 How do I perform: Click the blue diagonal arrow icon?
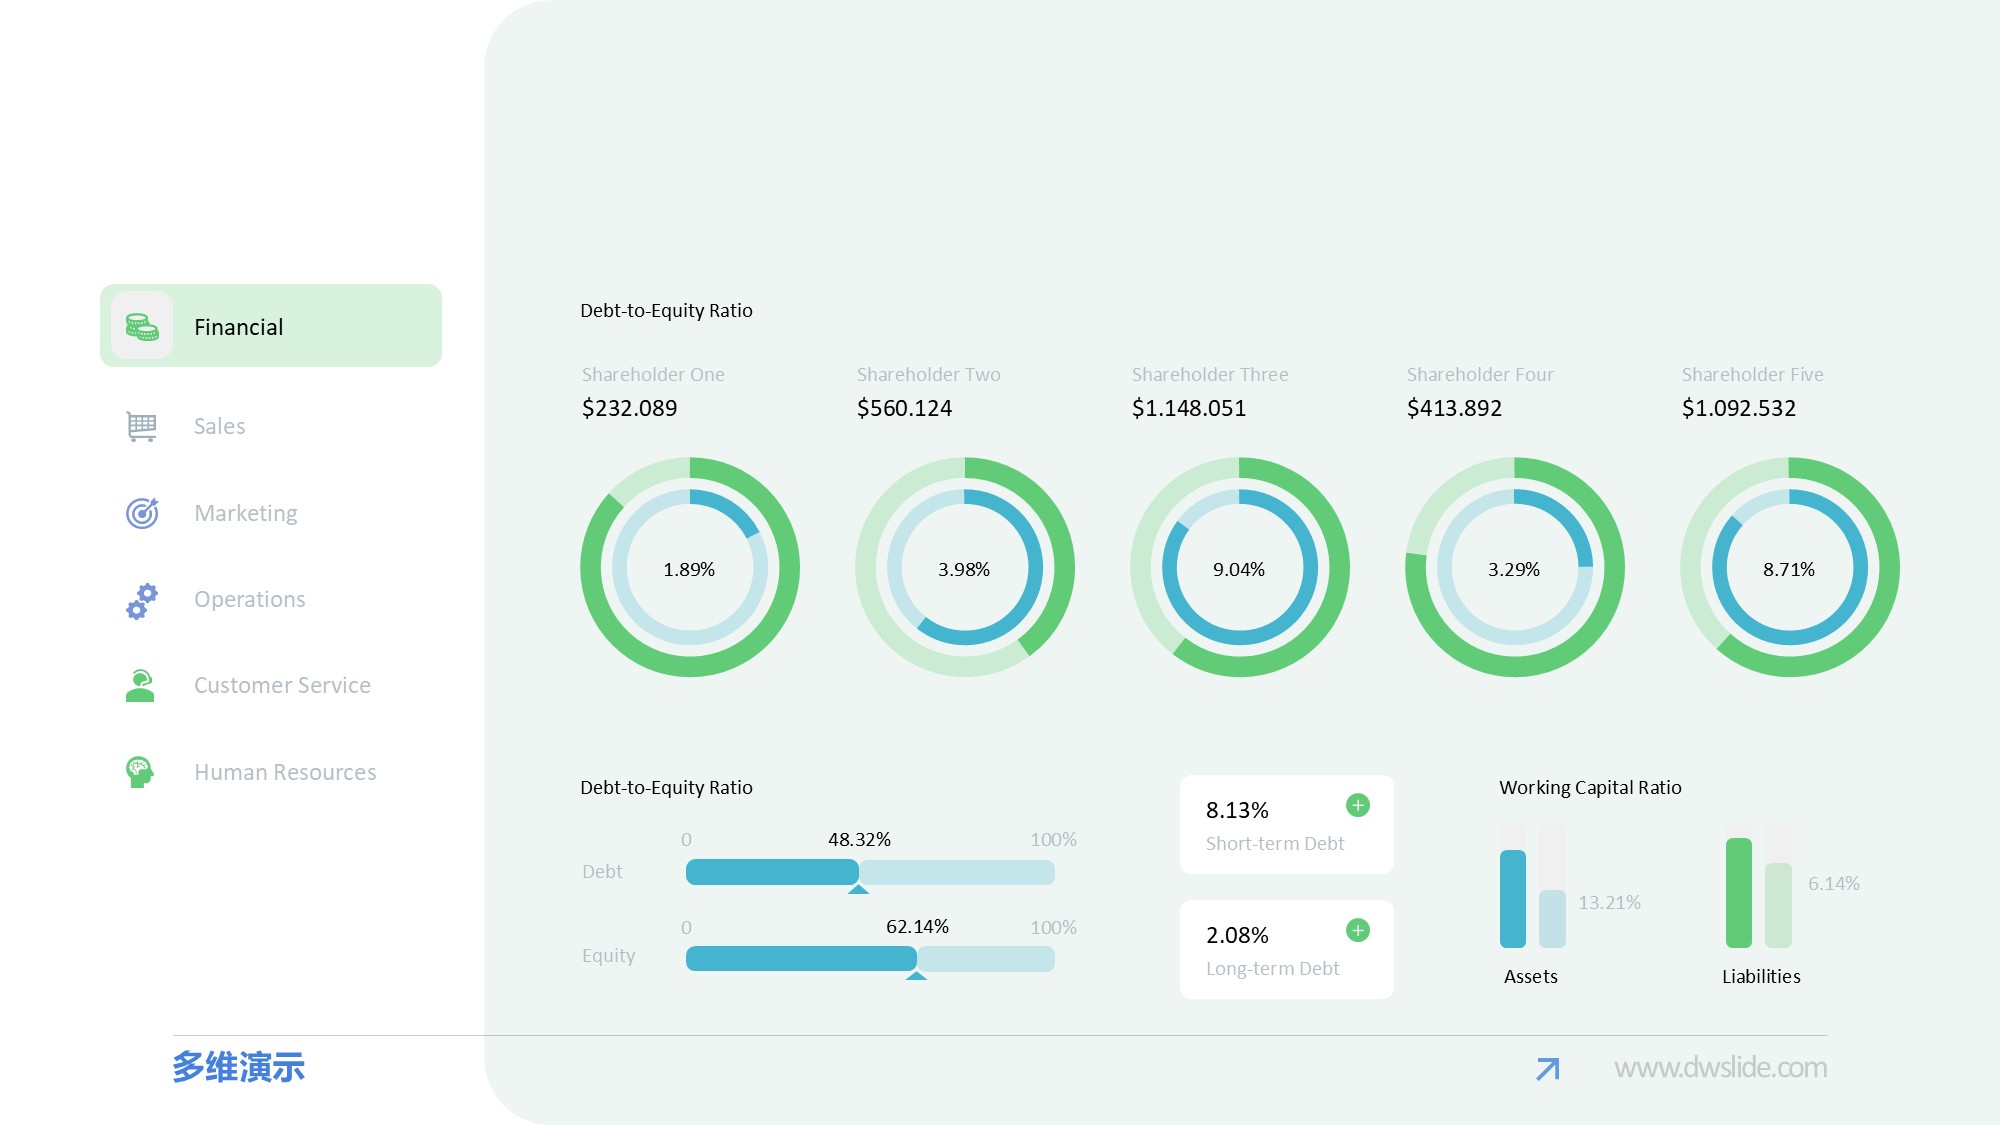[1547, 1069]
